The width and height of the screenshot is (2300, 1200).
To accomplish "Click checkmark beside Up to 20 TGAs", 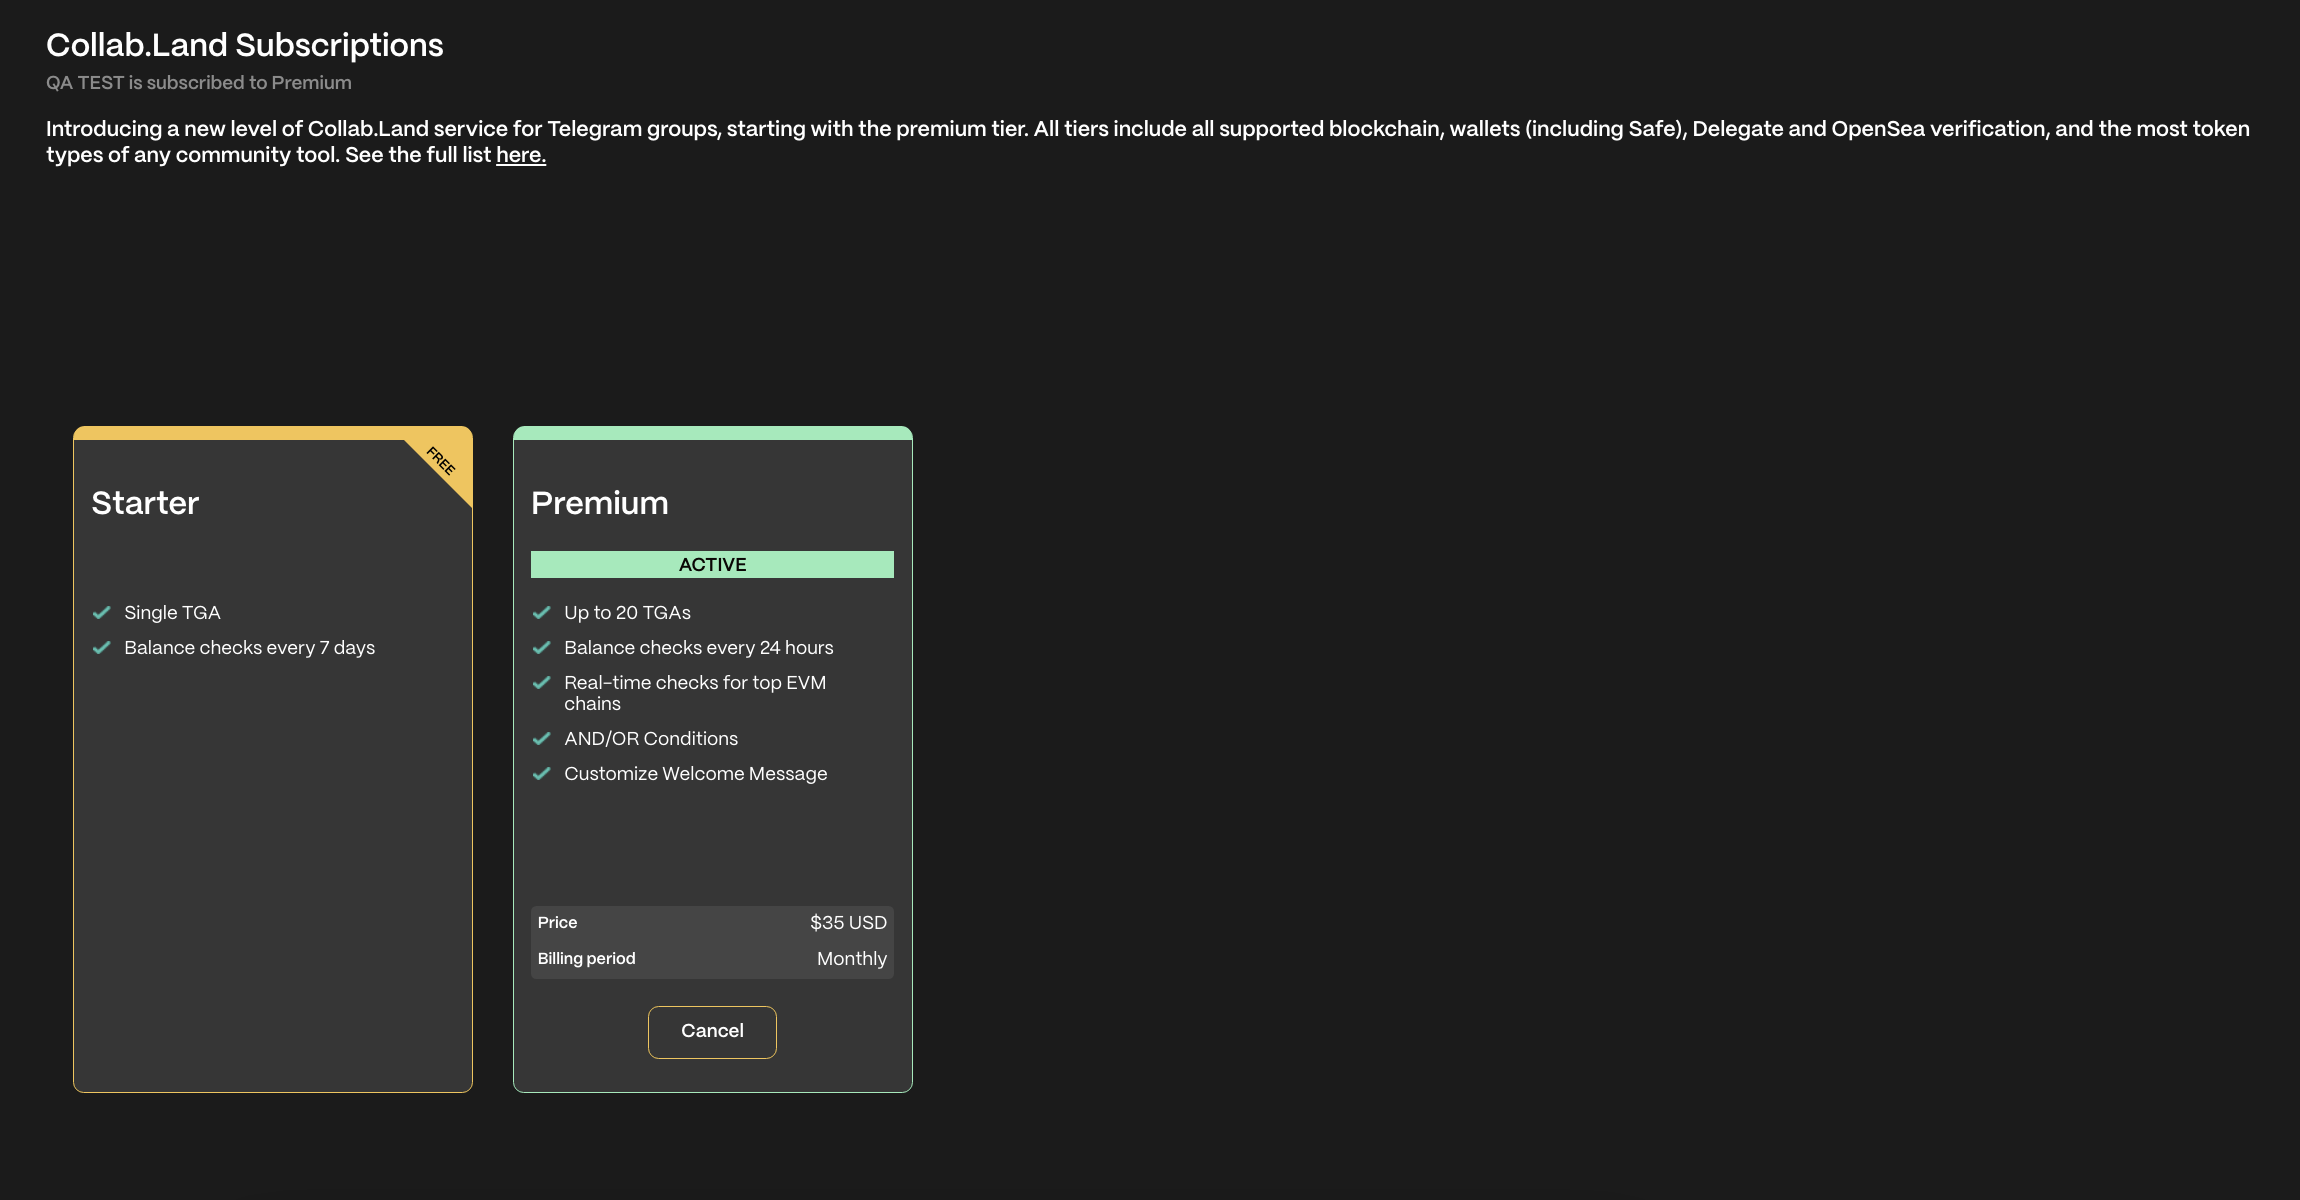I will (x=541, y=612).
